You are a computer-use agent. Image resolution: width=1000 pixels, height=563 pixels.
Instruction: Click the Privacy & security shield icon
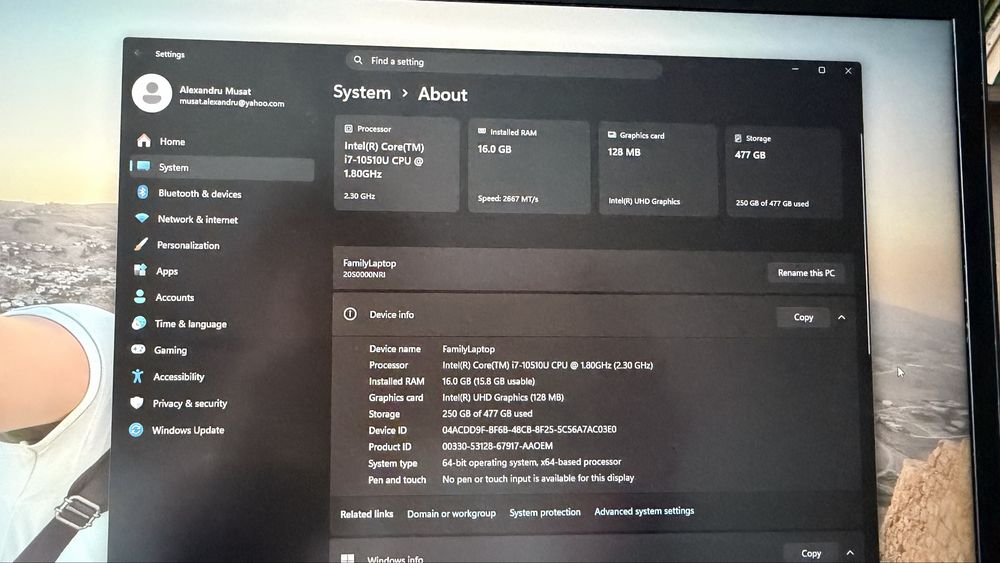click(x=136, y=403)
